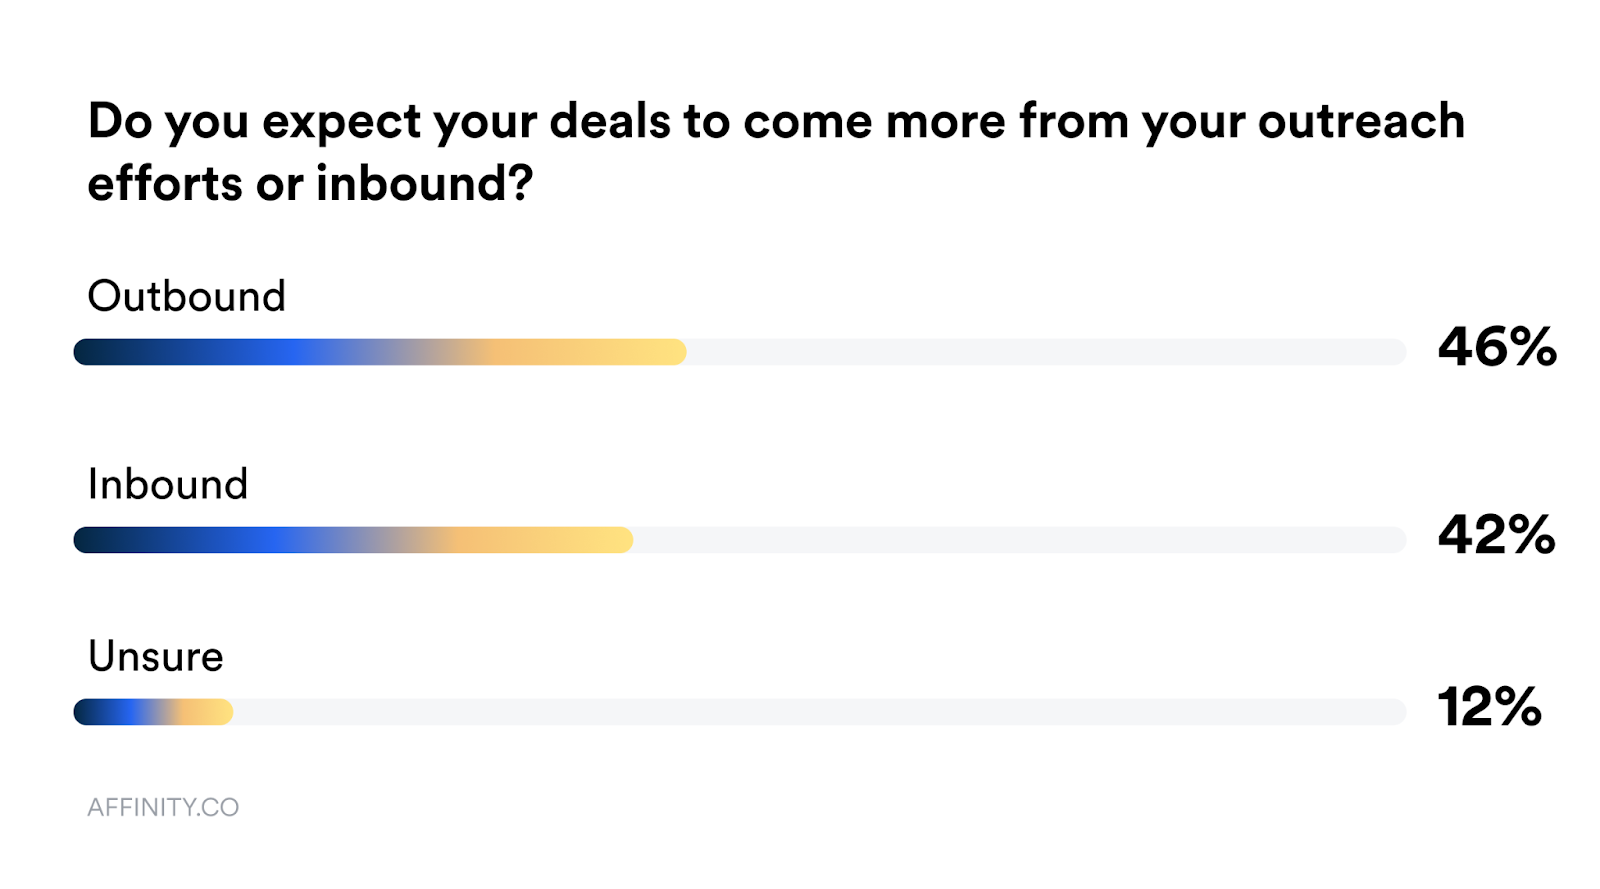The image size is (1600, 889).
Task: Click the filled Outbound progress bar
Action: click(x=380, y=352)
